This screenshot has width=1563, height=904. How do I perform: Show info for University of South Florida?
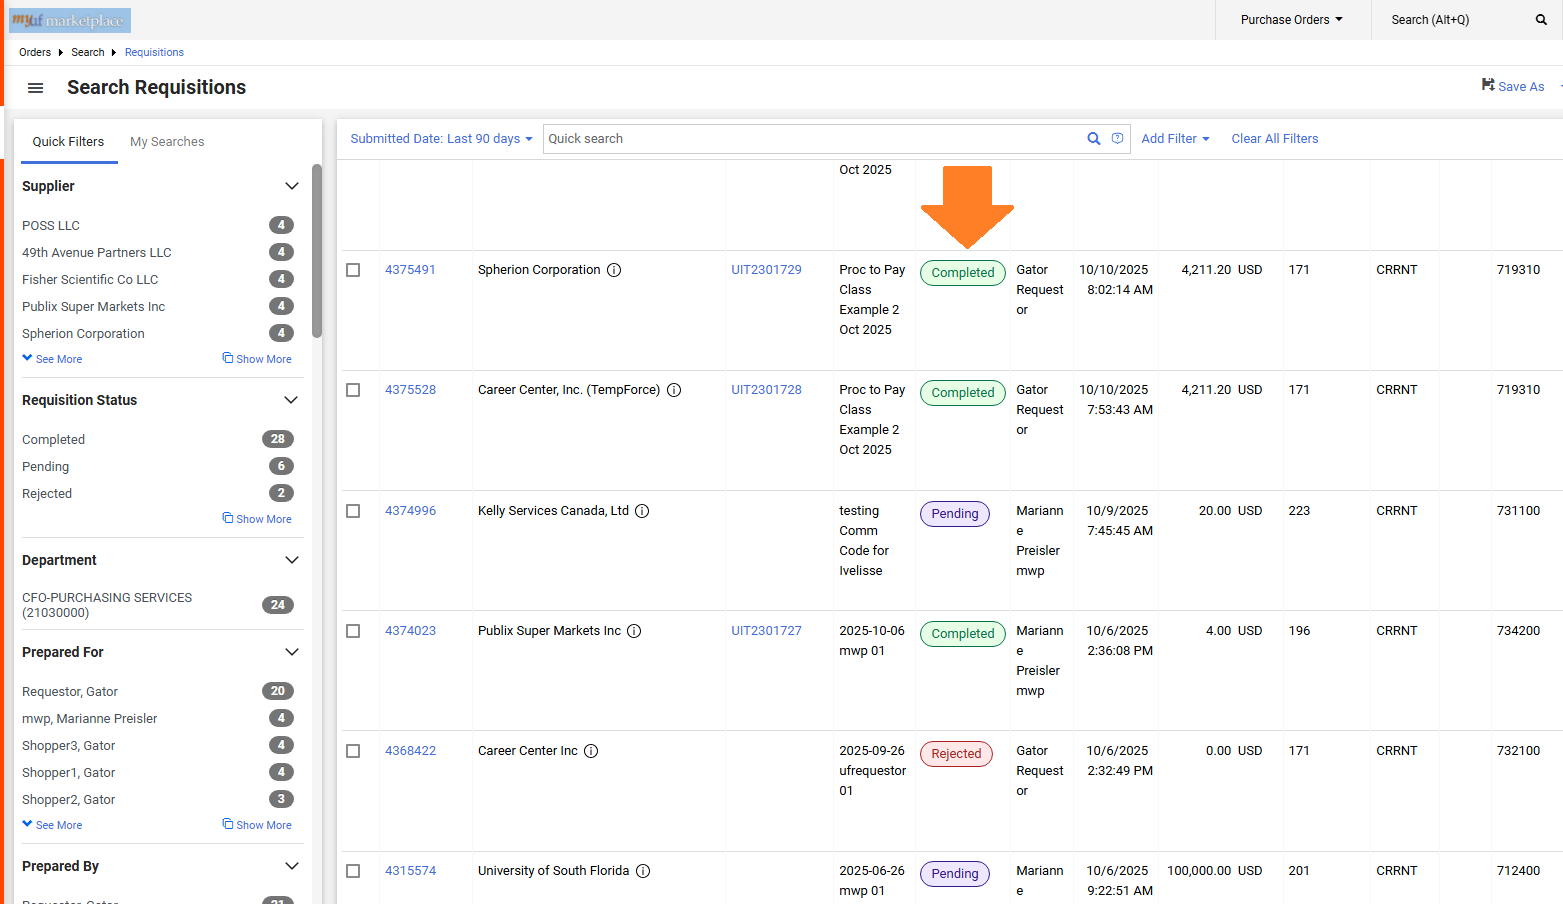643,871
